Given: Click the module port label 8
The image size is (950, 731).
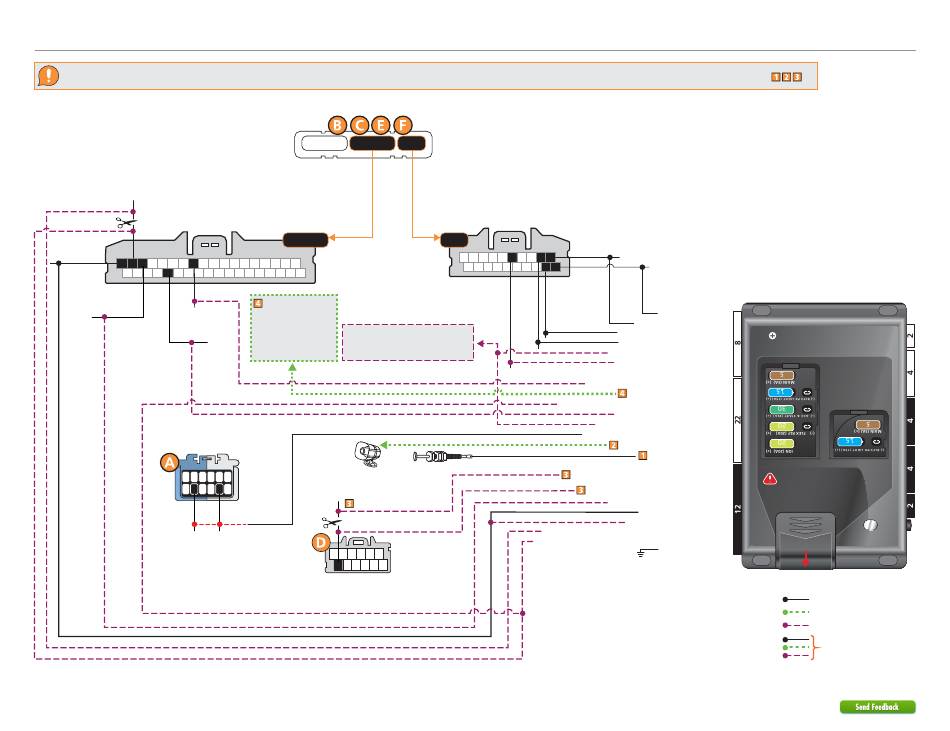Looking at the screenshot, I should click(x=737, y=343).
